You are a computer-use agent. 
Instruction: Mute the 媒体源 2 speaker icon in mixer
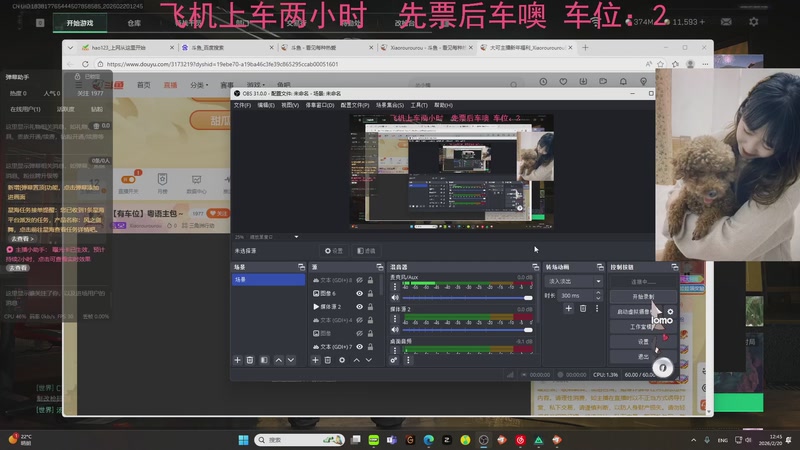click(395, 330)
